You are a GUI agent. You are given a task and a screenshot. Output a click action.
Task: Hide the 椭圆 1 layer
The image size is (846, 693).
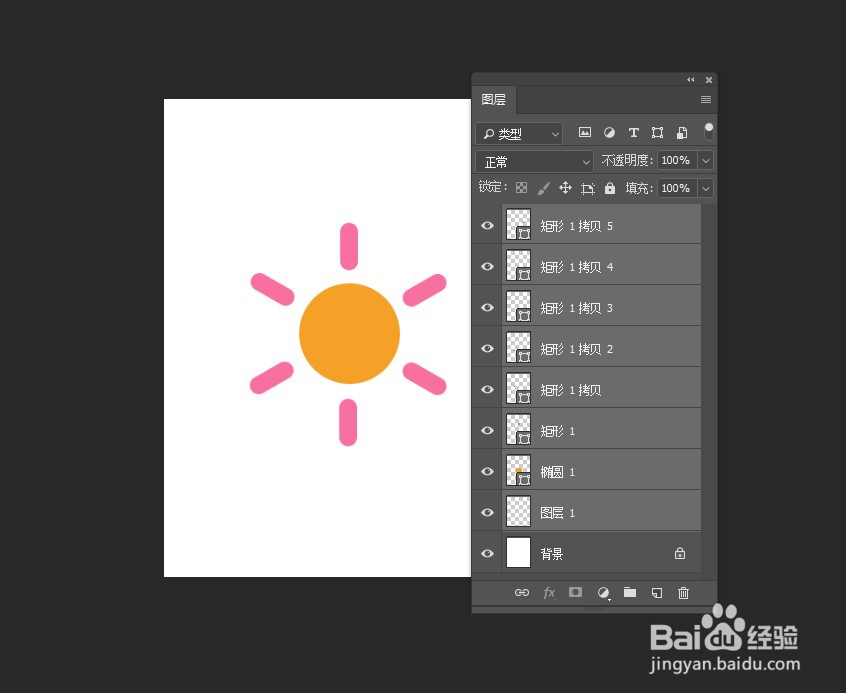pos(487,471)
